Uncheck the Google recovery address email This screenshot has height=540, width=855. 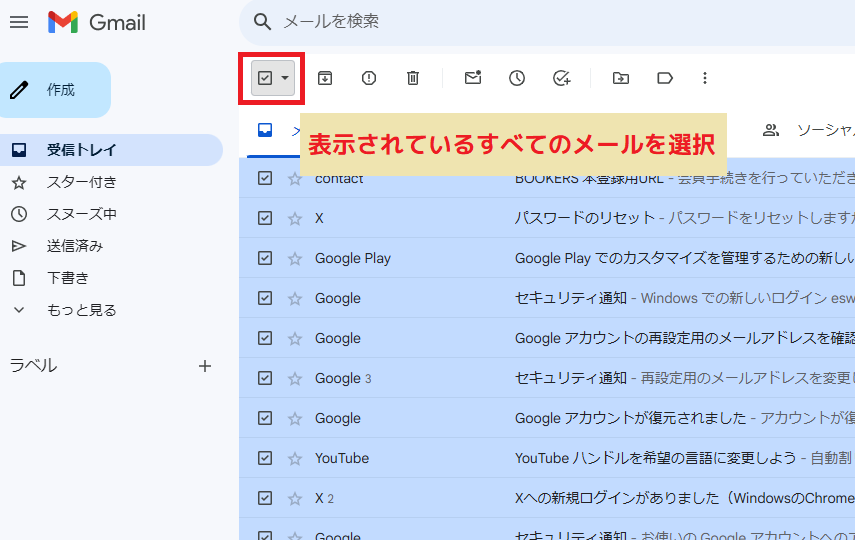[265, 338]
